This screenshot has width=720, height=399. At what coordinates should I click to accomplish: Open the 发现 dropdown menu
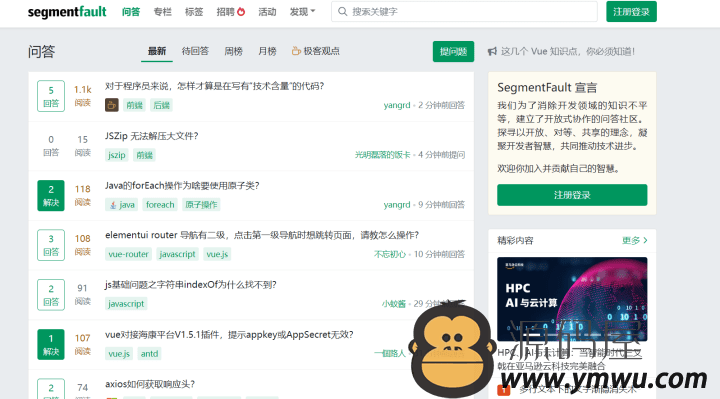(302, 12)
